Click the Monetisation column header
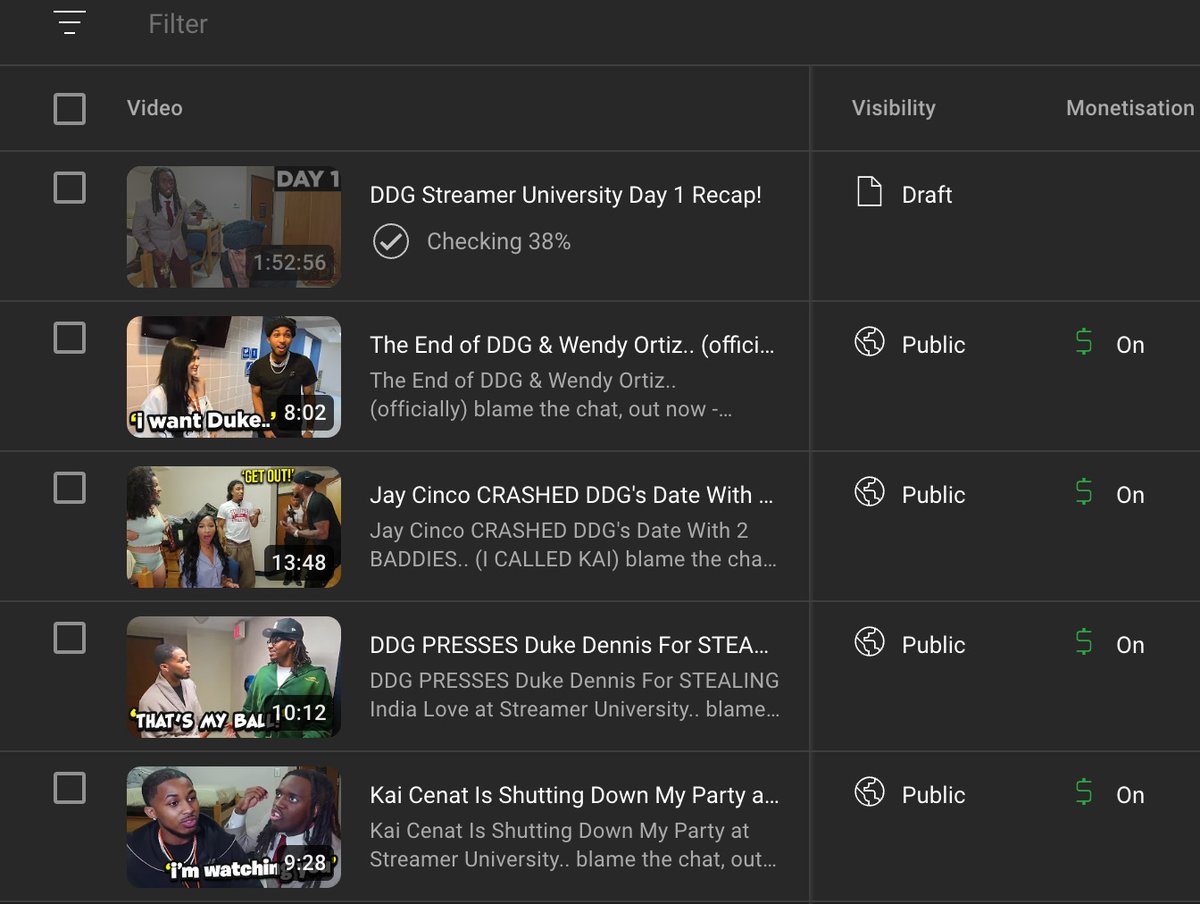The image size is (1200, 904). pos(1130,108)
